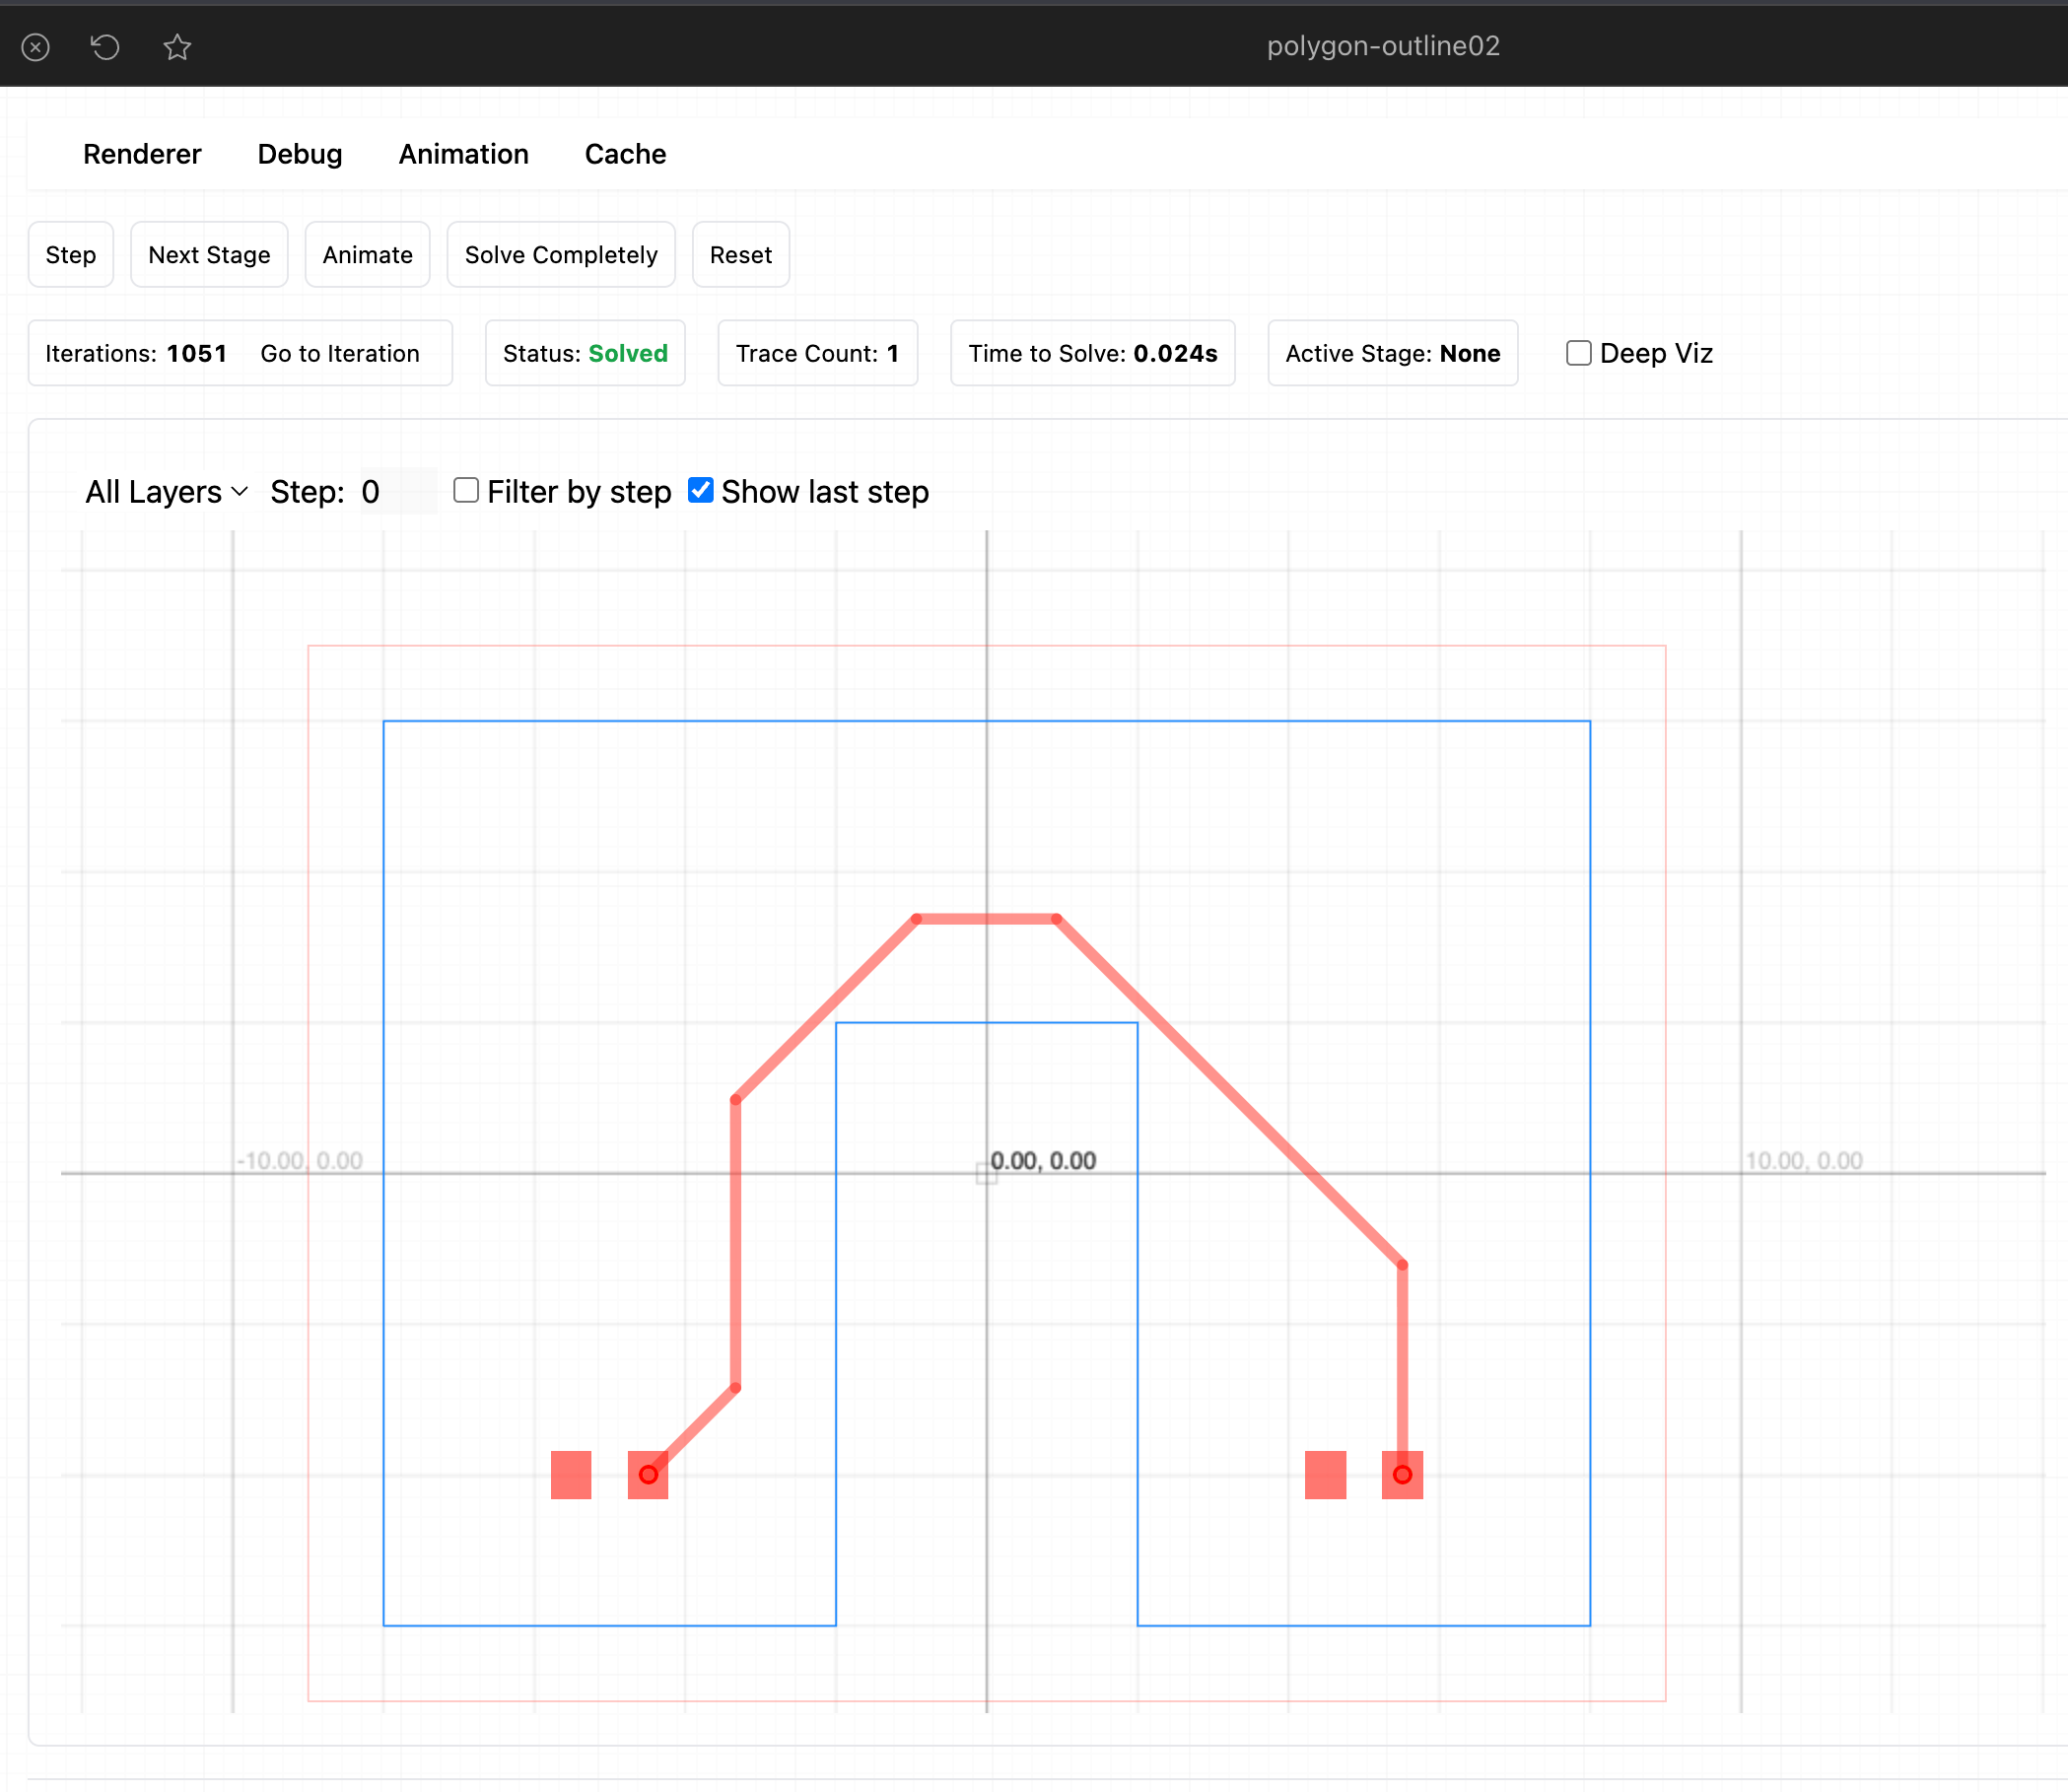Open the Cache menu
The width and height of the screenshot is (2068, 1792).
625,154
